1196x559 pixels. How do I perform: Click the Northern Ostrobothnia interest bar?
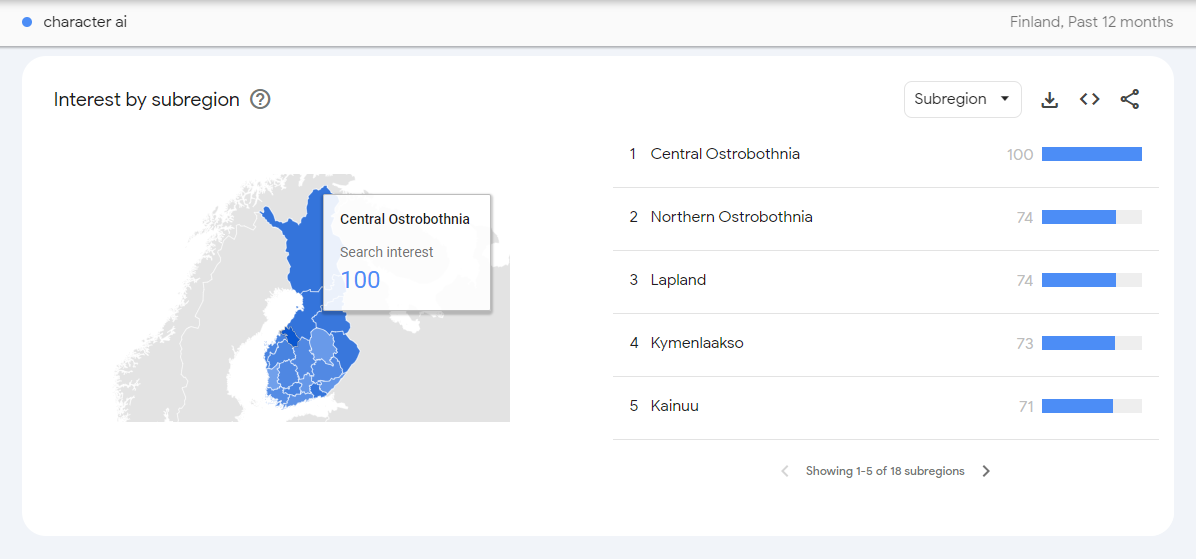[1079, 217]
